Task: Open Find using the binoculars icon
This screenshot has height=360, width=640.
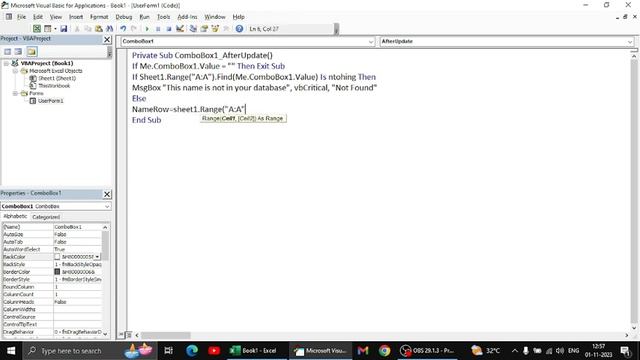Action: pos(109,29)
